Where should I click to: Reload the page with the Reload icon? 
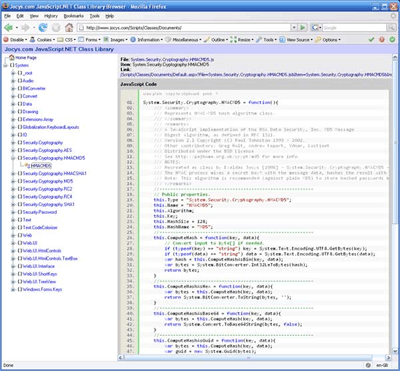(43, 28)
